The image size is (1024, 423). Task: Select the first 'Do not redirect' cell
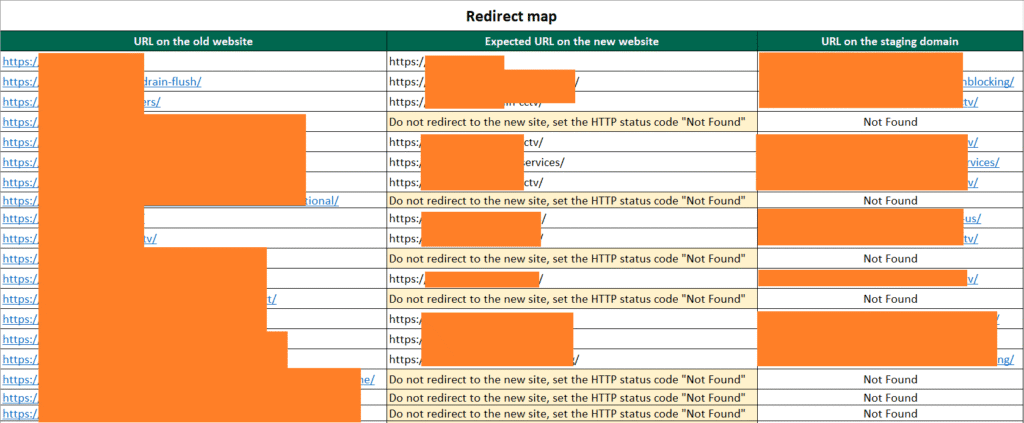pyautogui.click(x=571, y=121)
